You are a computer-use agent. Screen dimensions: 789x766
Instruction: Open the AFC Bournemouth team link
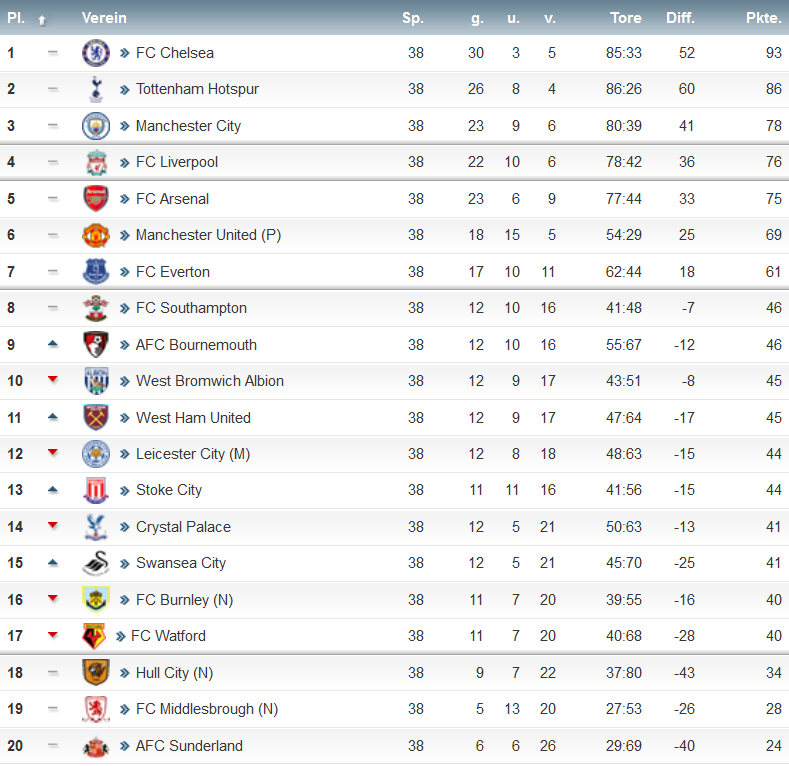(196, 345)
